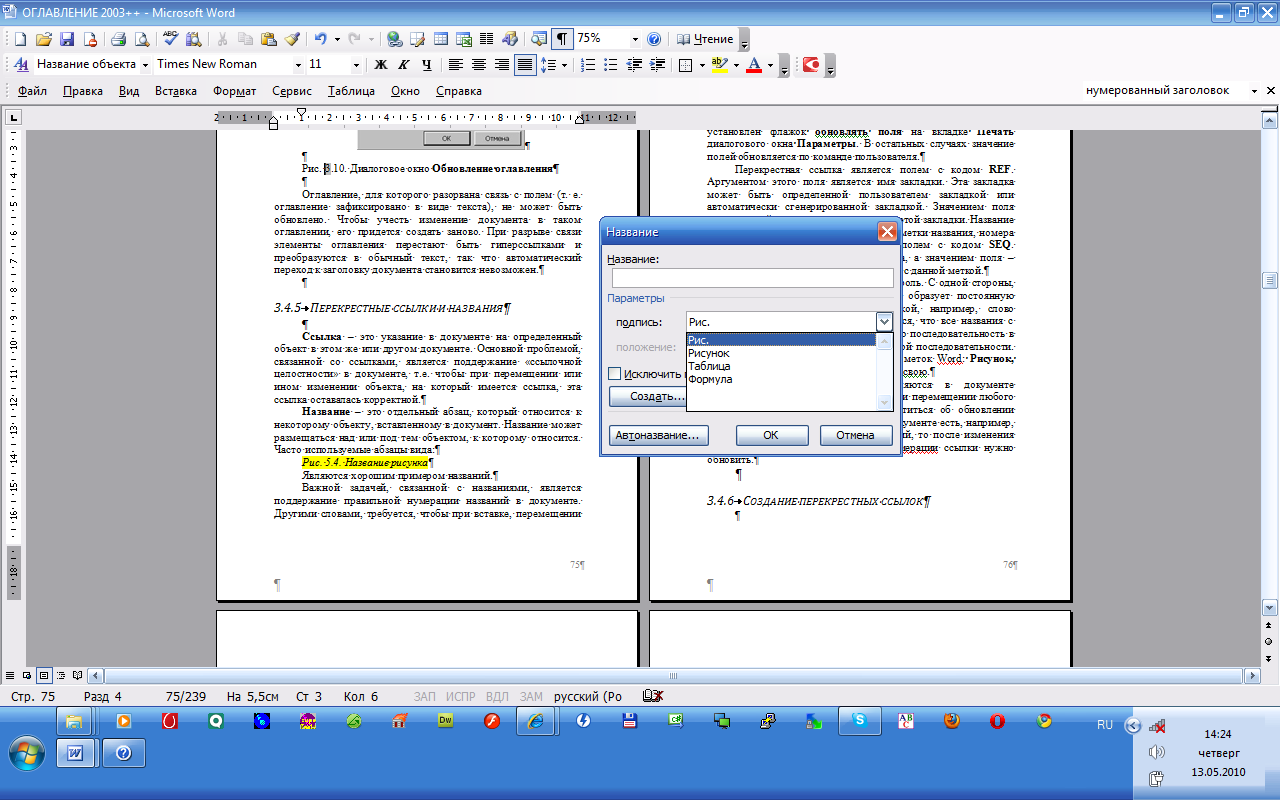This screenshot has height=800, width=1280.
Task: Switch to Чтение reading layout
Action: 706,39
